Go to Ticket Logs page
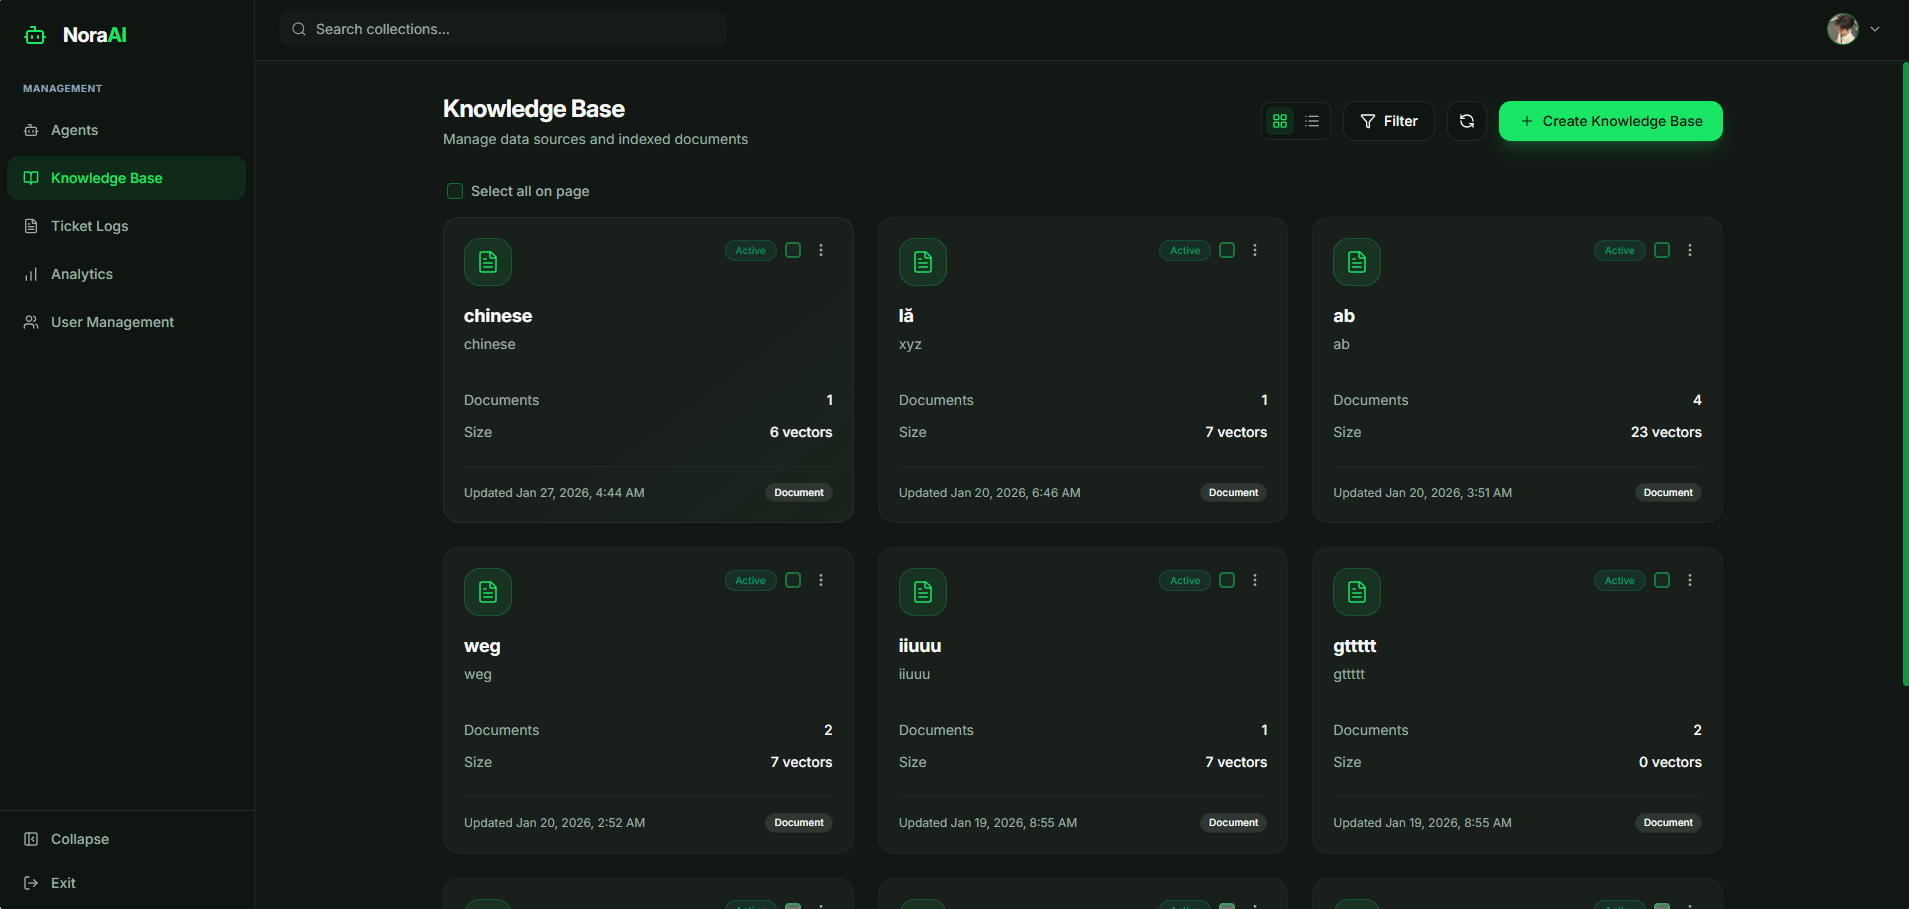 tap(89, 226)
